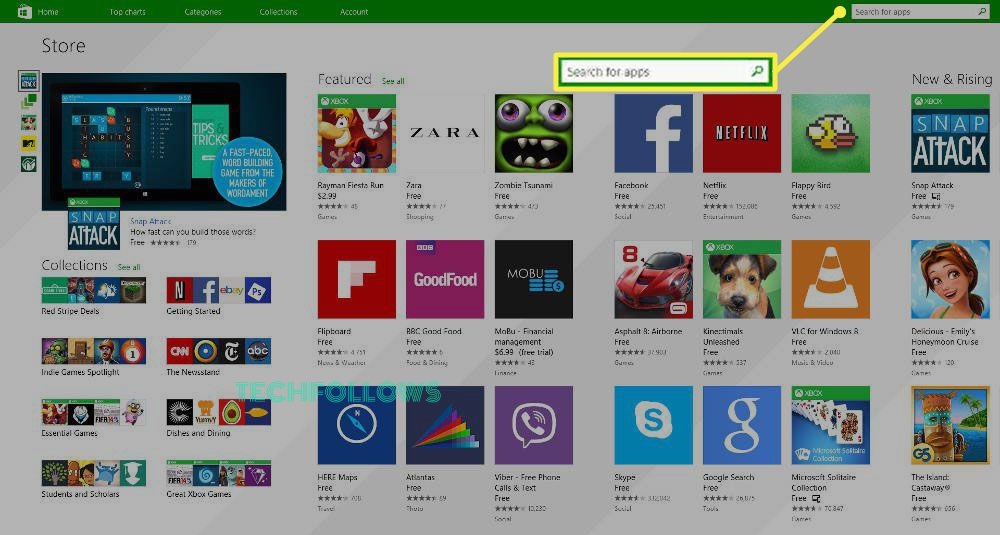Open the Facebook app tile
The width and height of the screenshot is (1000, 535).
click(x=654, y=133)
